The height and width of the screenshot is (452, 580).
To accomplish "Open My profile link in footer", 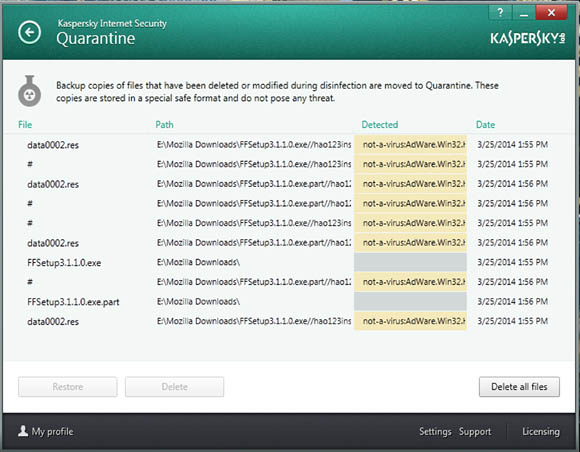I will [x=52, y=432].
